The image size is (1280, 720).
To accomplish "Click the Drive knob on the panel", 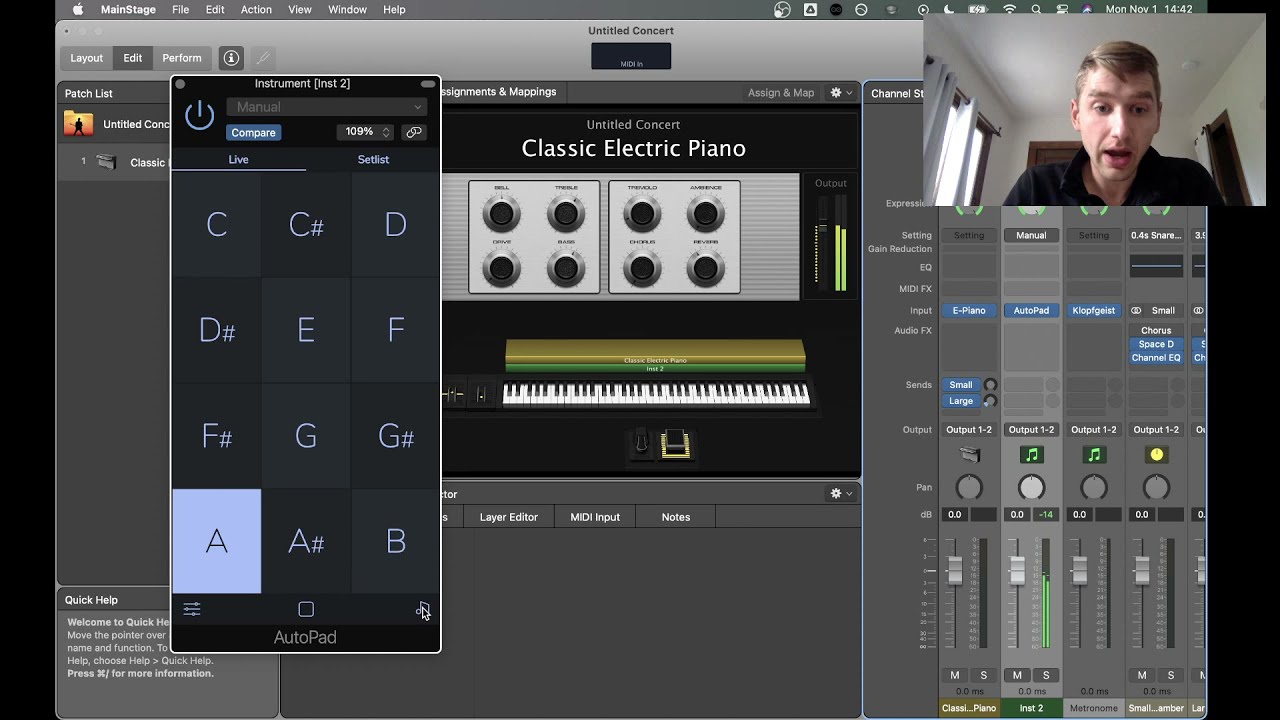I will pyautogui.click(x=501, y=267).
